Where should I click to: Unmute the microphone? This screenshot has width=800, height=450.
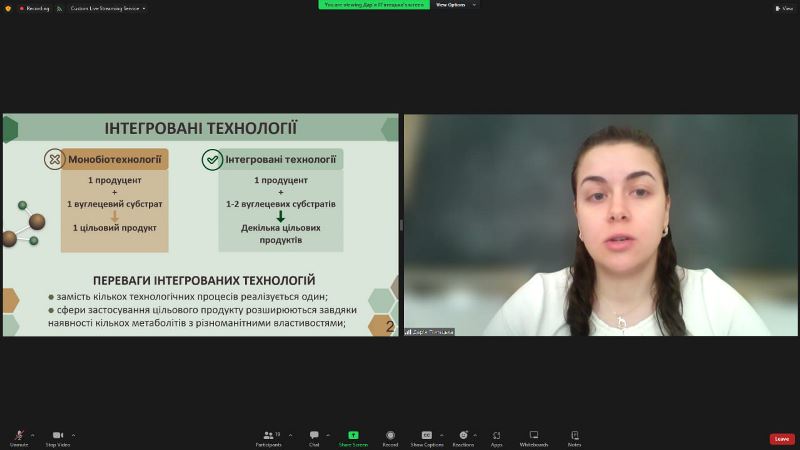[19, 438]
